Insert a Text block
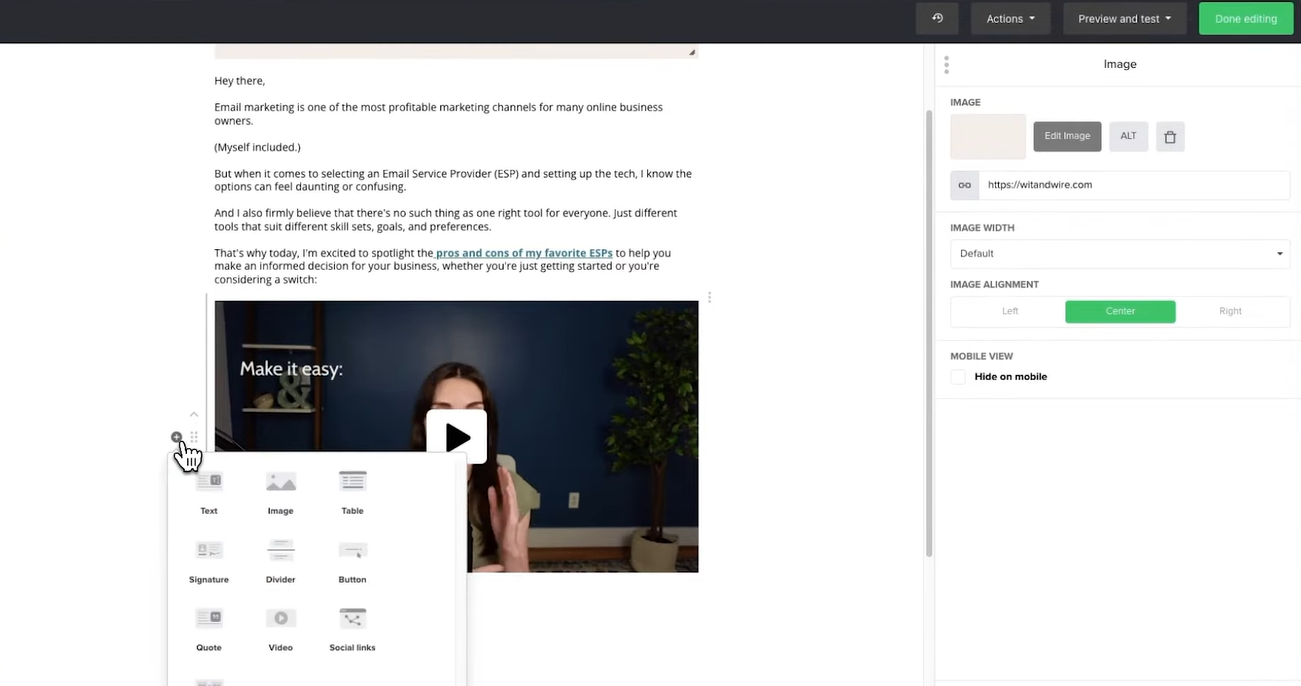The image size is (1301, 686). pyautogui.click(x=208, y=492)
